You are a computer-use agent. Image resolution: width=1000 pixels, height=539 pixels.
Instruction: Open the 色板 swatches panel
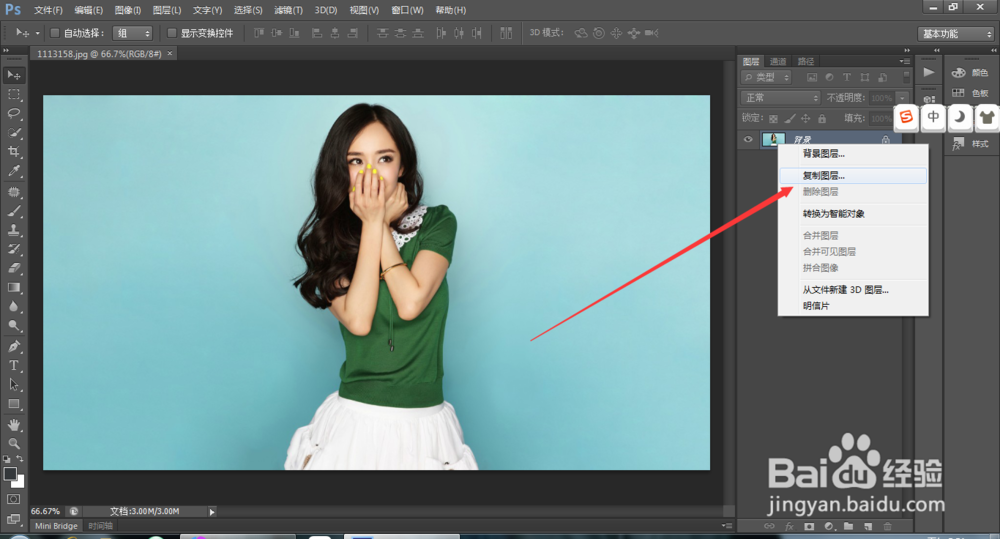(x=970, y=93)
